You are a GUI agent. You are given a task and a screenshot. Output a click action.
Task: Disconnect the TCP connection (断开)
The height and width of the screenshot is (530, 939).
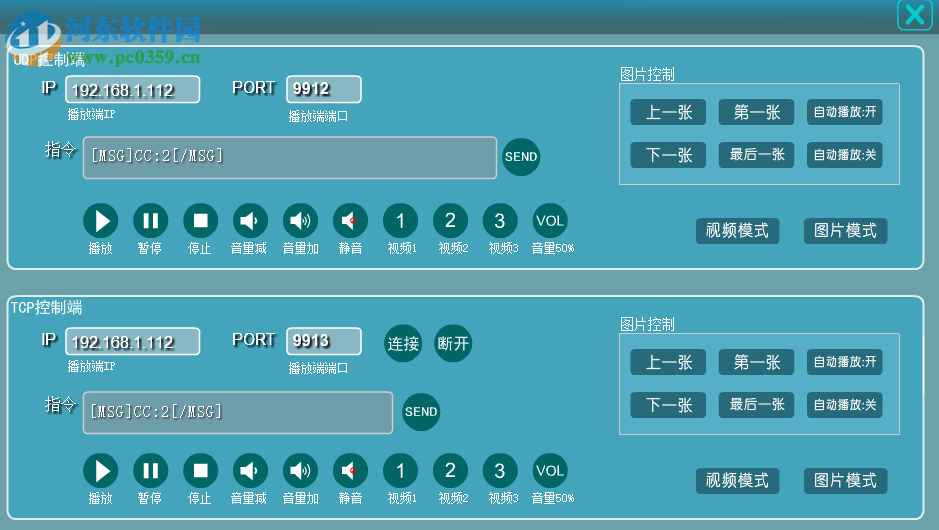pos(453,343)
